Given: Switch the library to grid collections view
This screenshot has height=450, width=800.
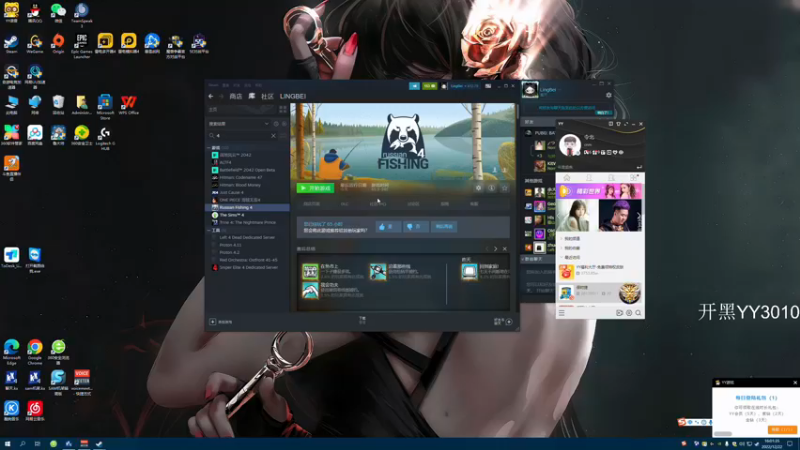Looking at the screenshot, I should click(283, 109).
